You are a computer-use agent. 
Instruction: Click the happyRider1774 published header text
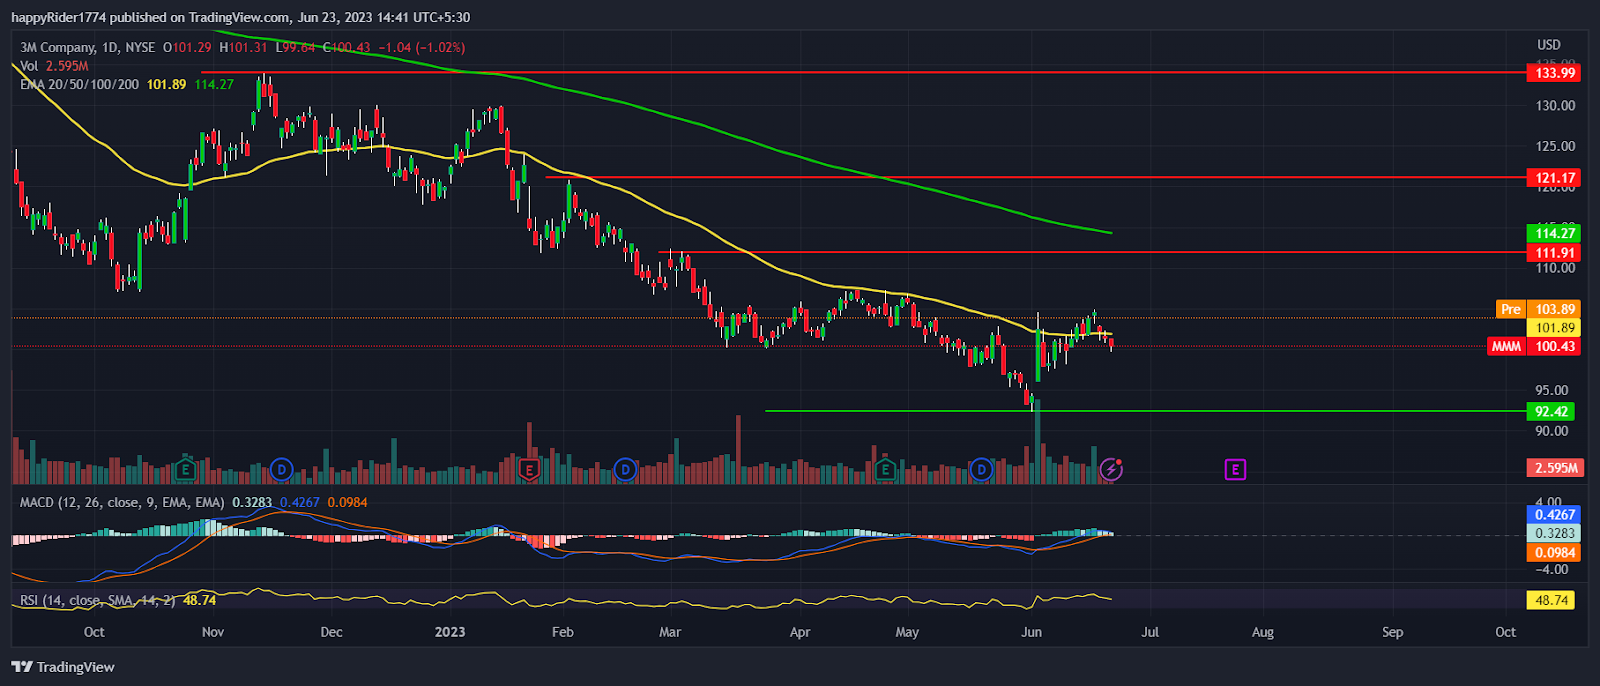[x=240, y=17]
